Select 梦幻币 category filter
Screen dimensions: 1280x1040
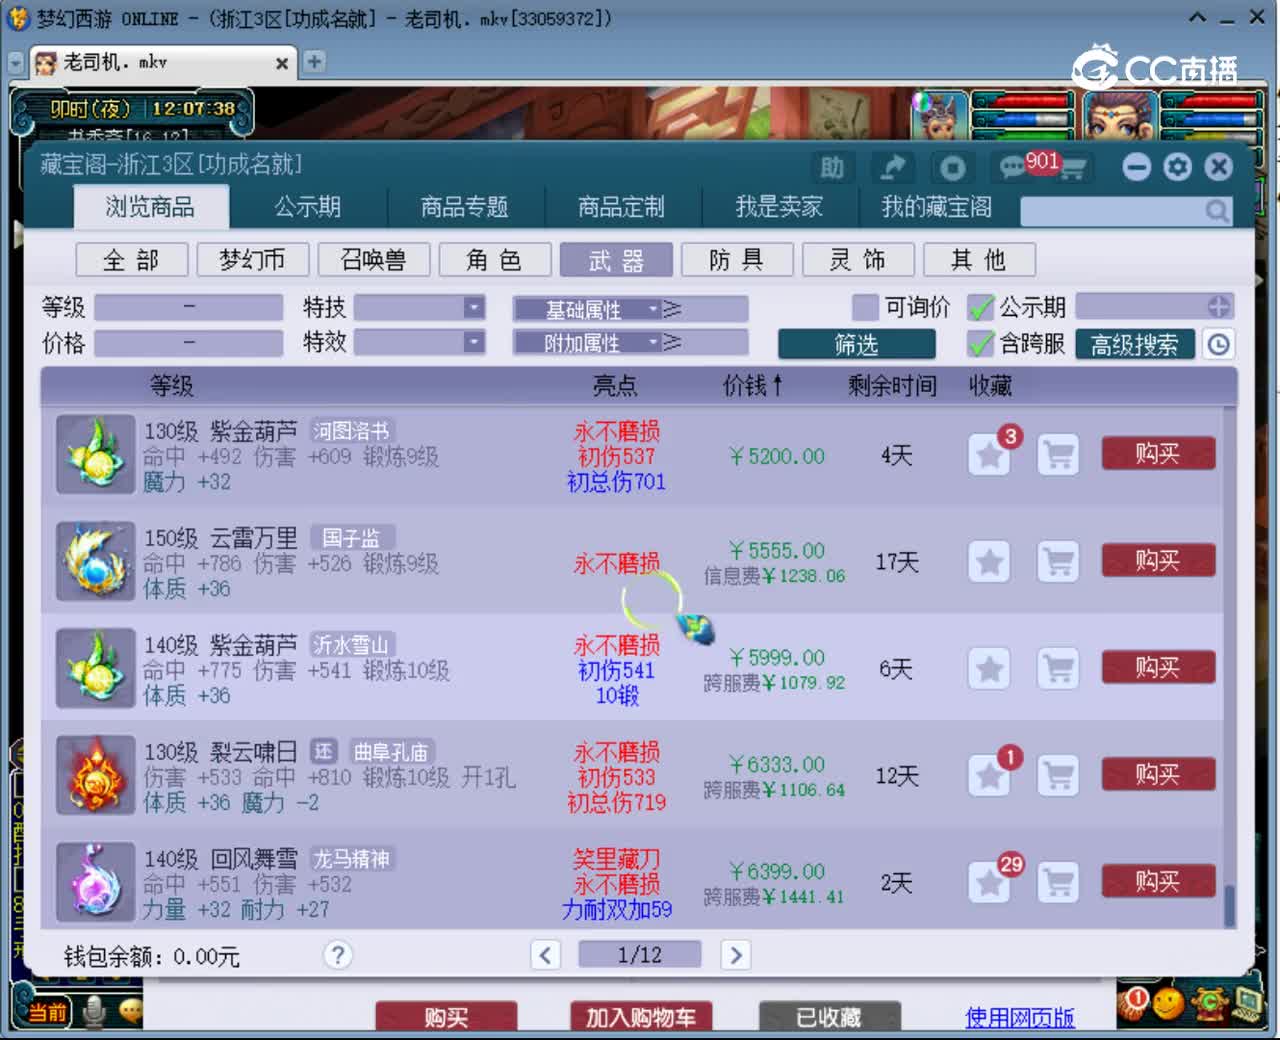(x=252, y=260)
